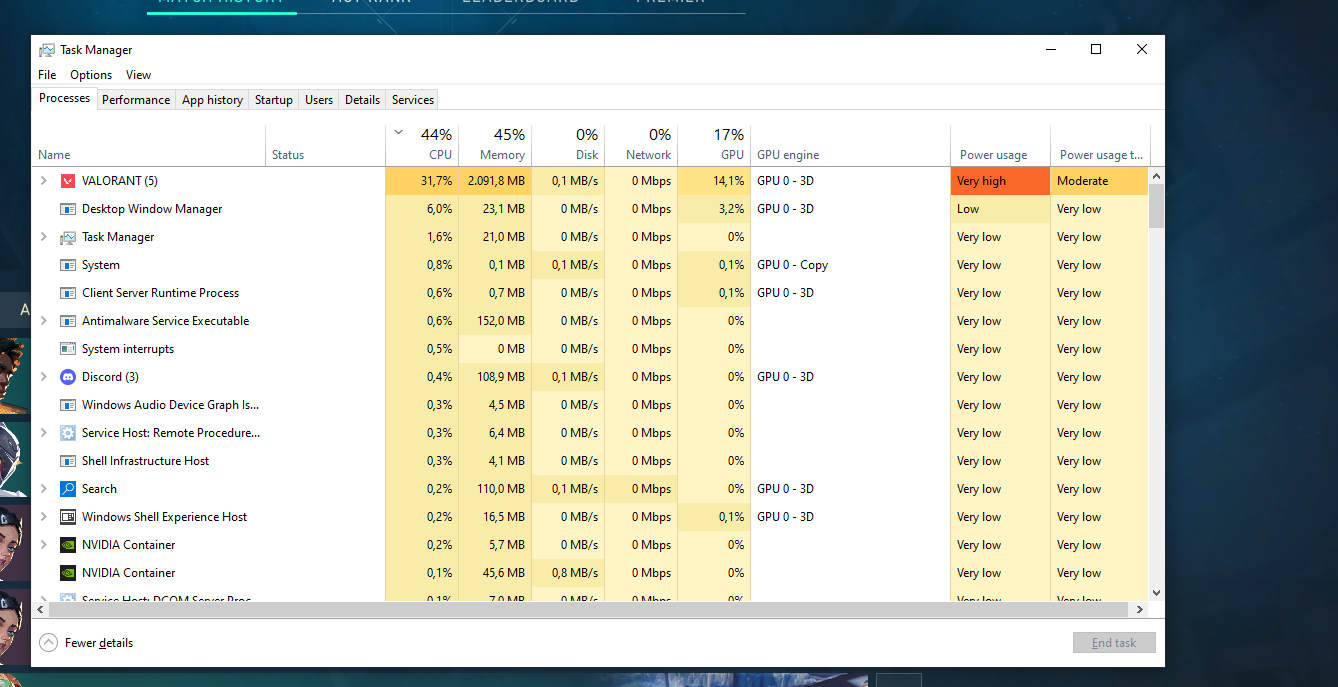Switch to the Users tab
Screen dimensions: 1338x687
pos(319,100)
